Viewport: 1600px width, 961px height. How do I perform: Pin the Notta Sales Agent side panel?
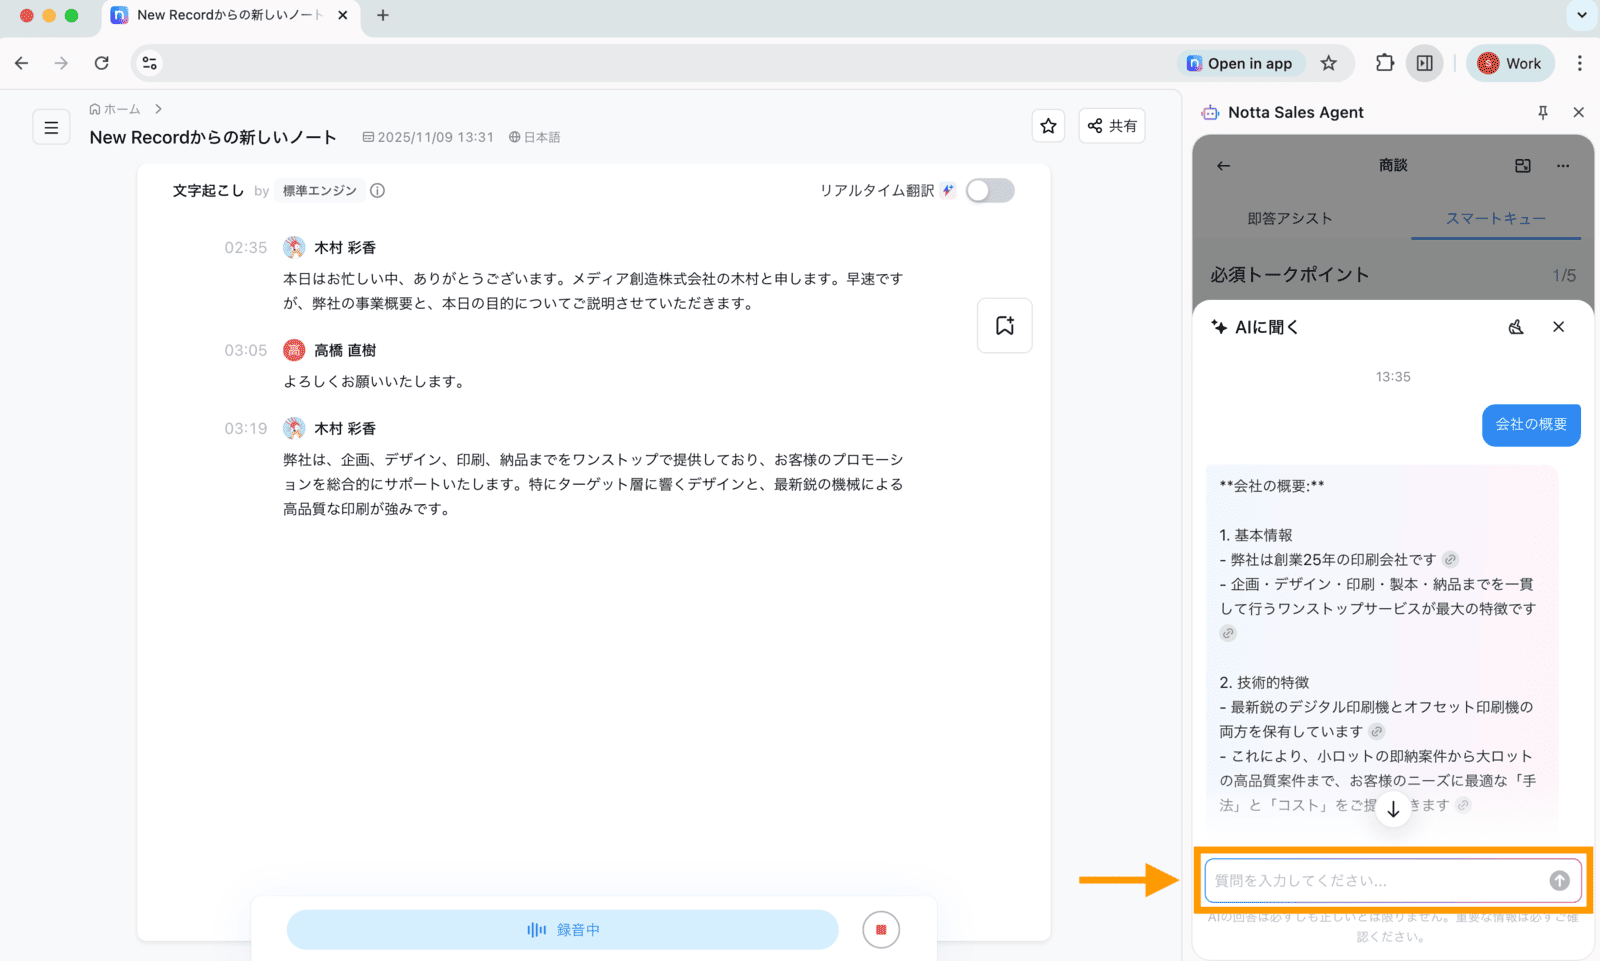click(x=1543, y=113)
